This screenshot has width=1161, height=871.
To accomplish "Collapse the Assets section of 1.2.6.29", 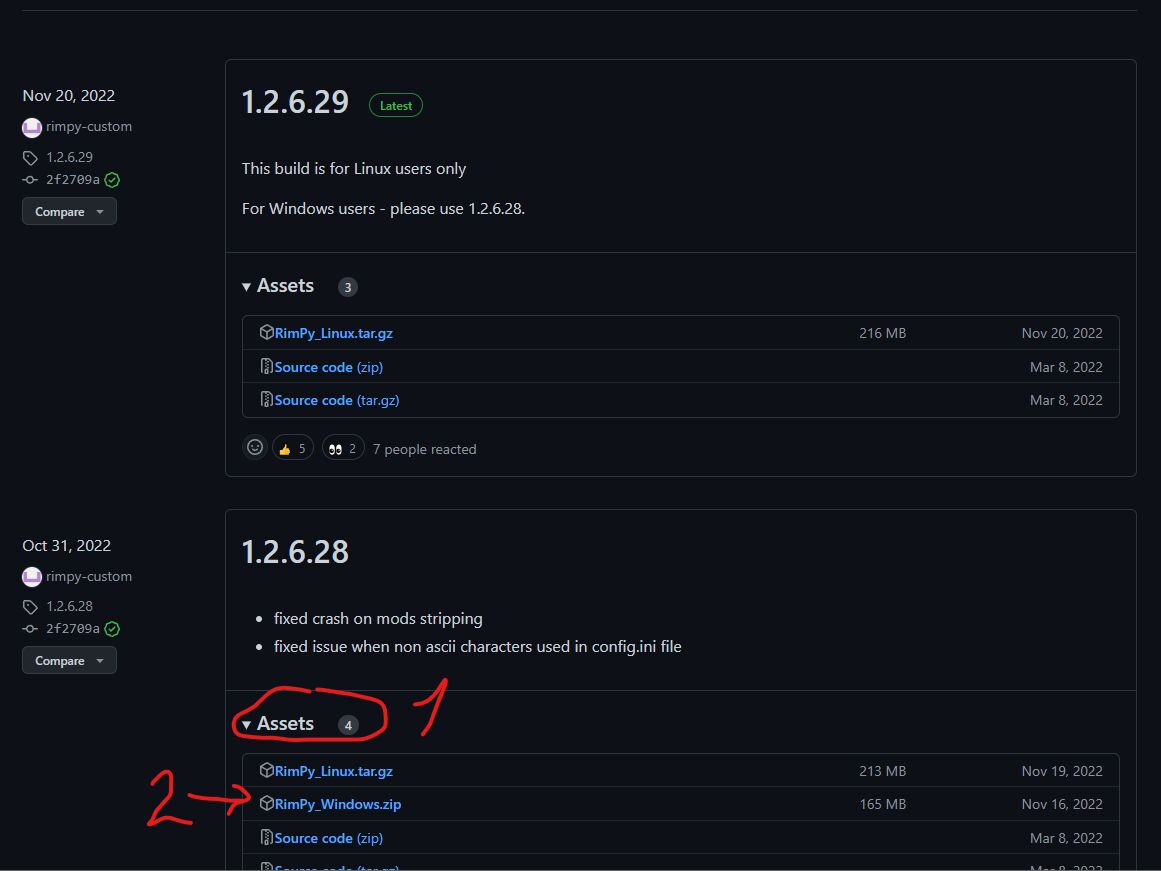I will pos(278,286).
